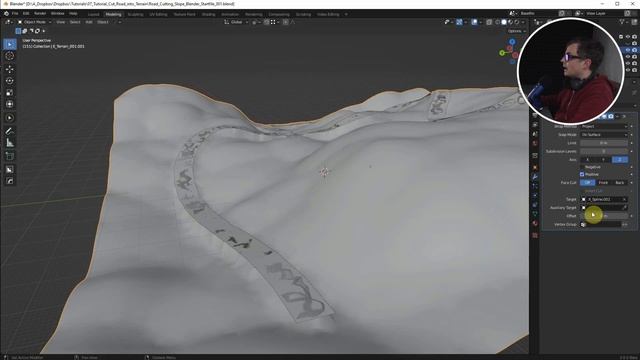Switch viewport to Material Preview shading

[x=510, y=22]
